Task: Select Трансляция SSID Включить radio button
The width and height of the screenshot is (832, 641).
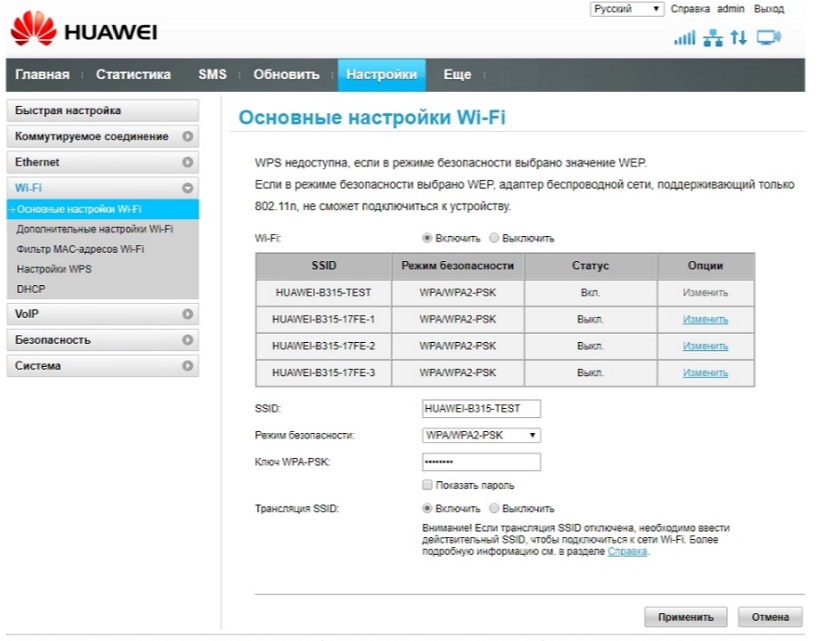Action: coord(427,508)
